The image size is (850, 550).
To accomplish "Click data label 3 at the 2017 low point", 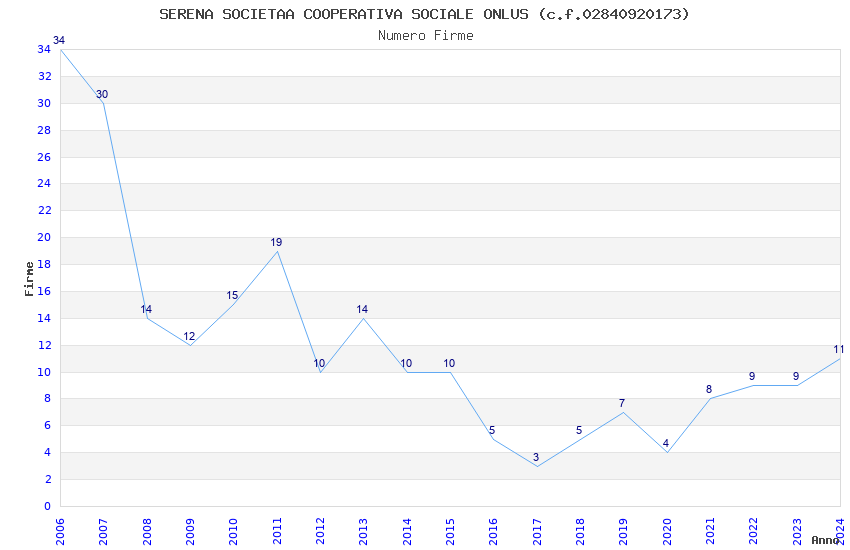I will [536, 457].
